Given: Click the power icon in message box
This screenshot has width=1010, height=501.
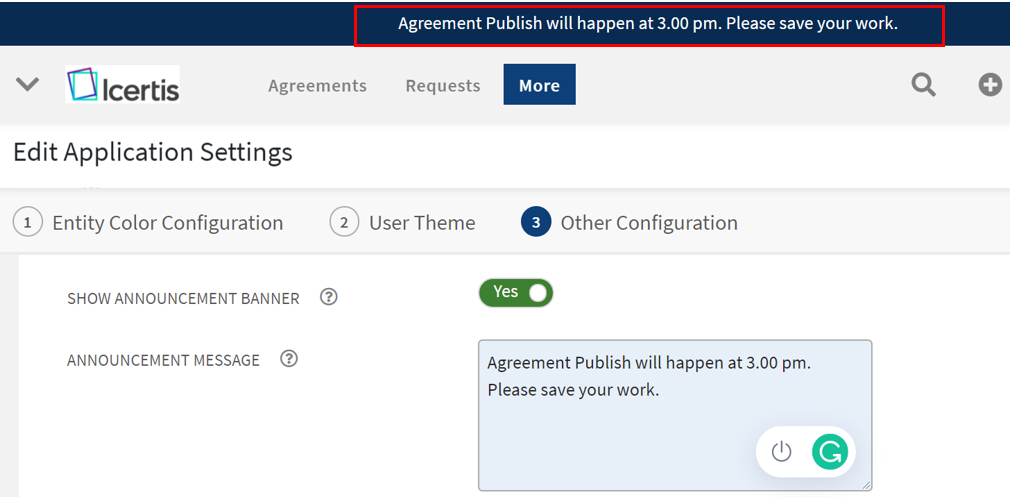Looking at the screenshot, I should 782,452.
